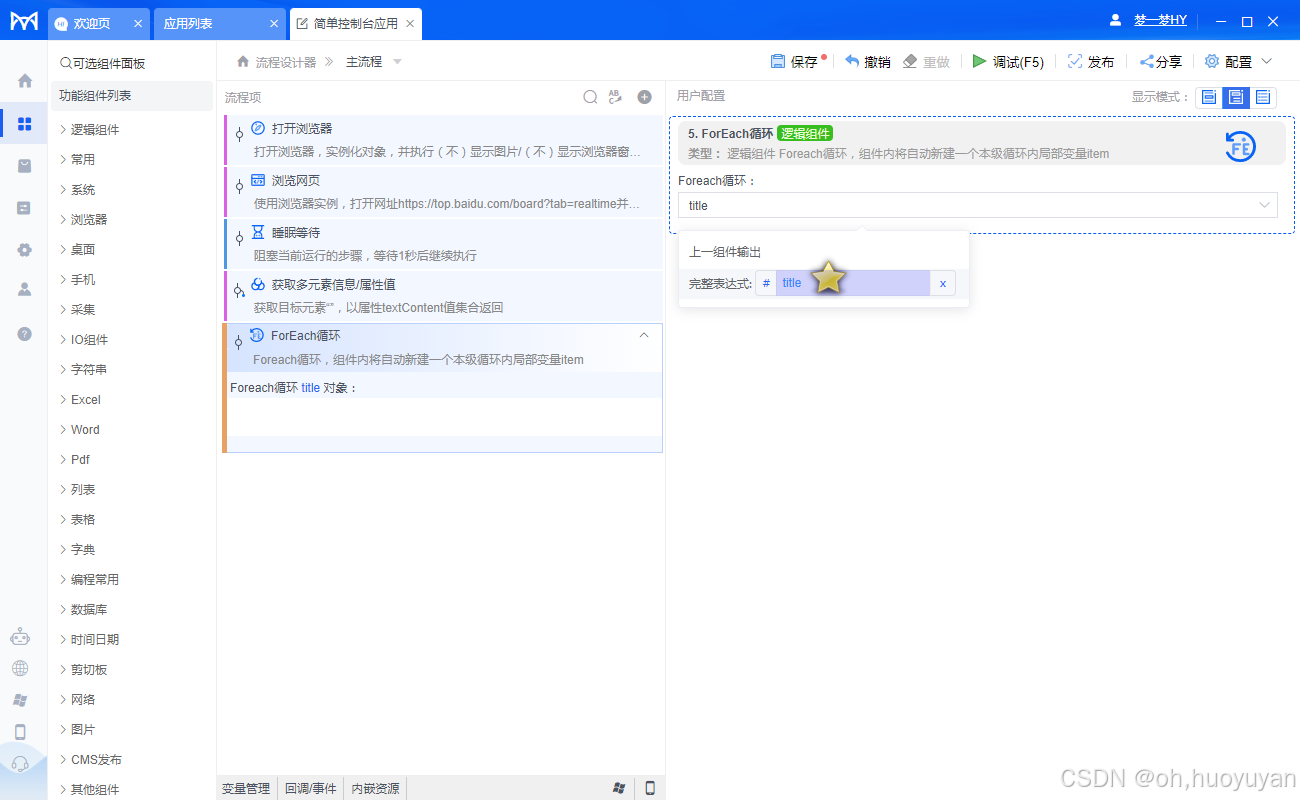Click the title expression field

(853, 283)
